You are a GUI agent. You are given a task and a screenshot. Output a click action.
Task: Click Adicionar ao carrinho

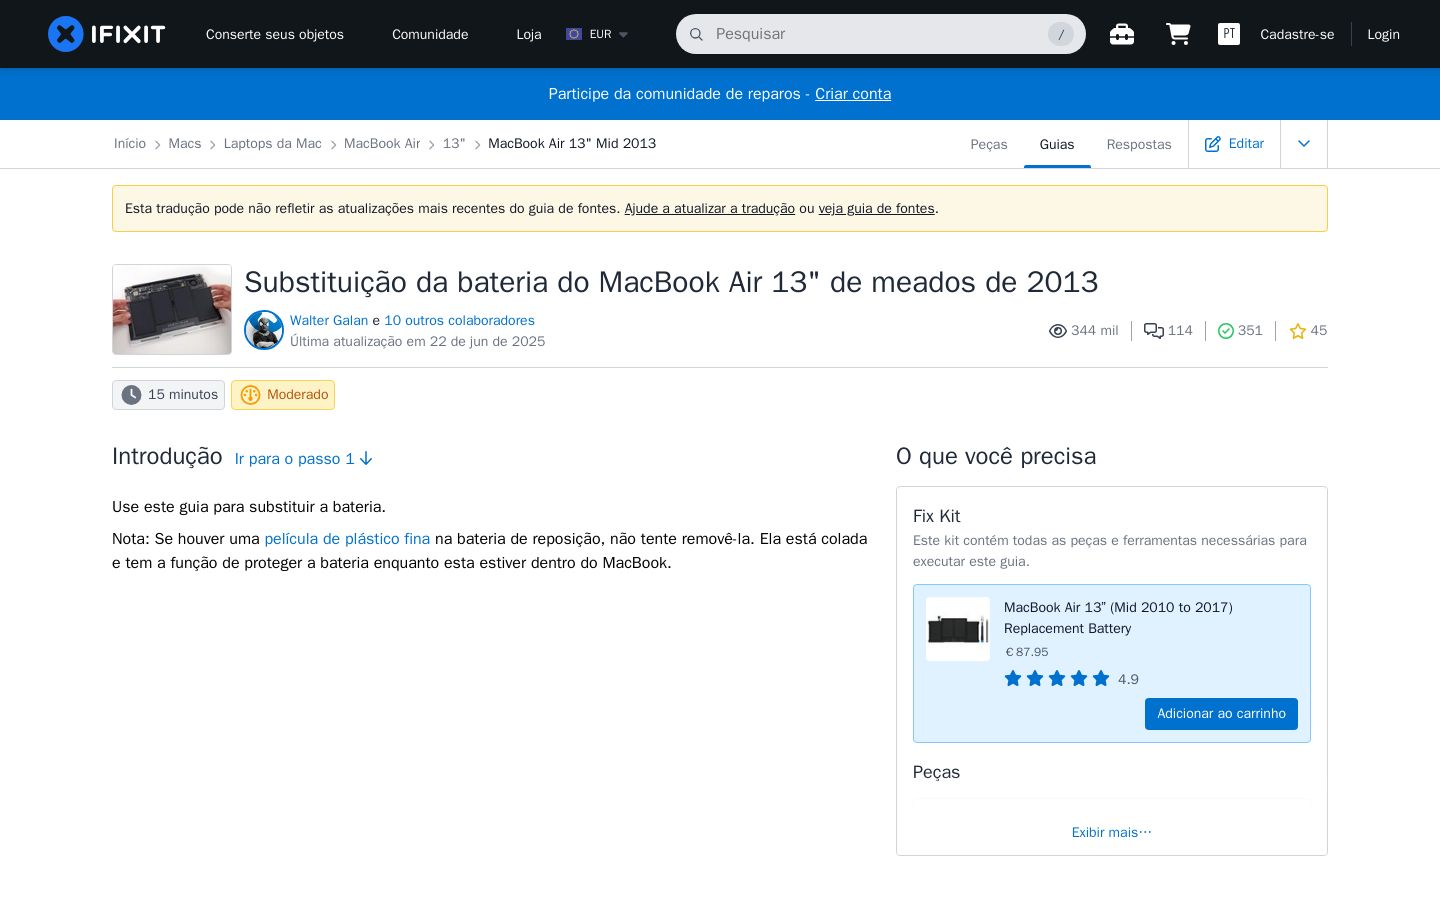(x=1221, y=714)
